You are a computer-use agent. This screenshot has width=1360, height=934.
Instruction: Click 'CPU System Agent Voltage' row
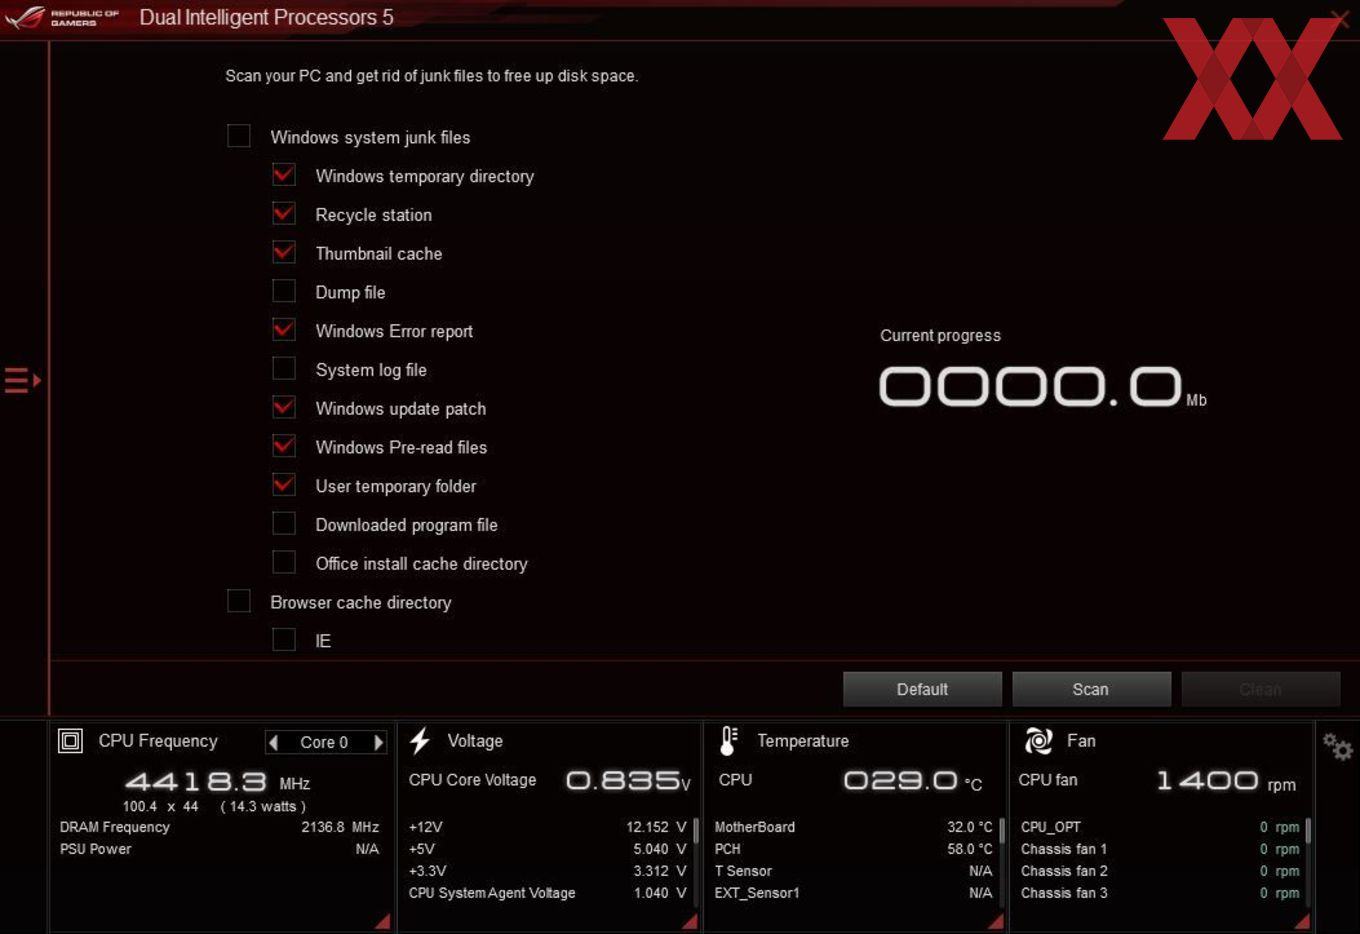coord(547,893)
